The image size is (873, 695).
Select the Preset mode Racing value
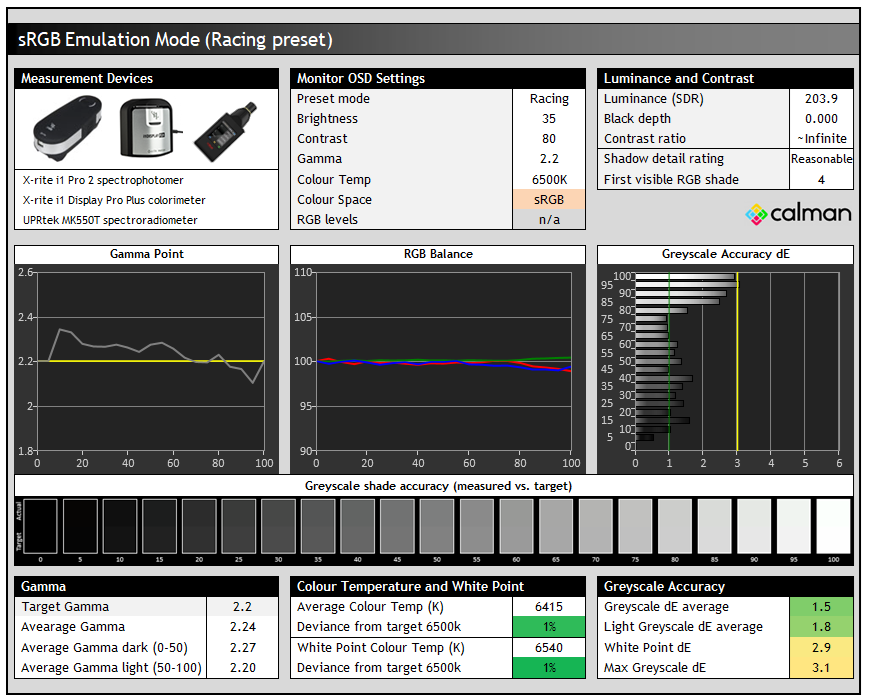(x=548, y=99)
